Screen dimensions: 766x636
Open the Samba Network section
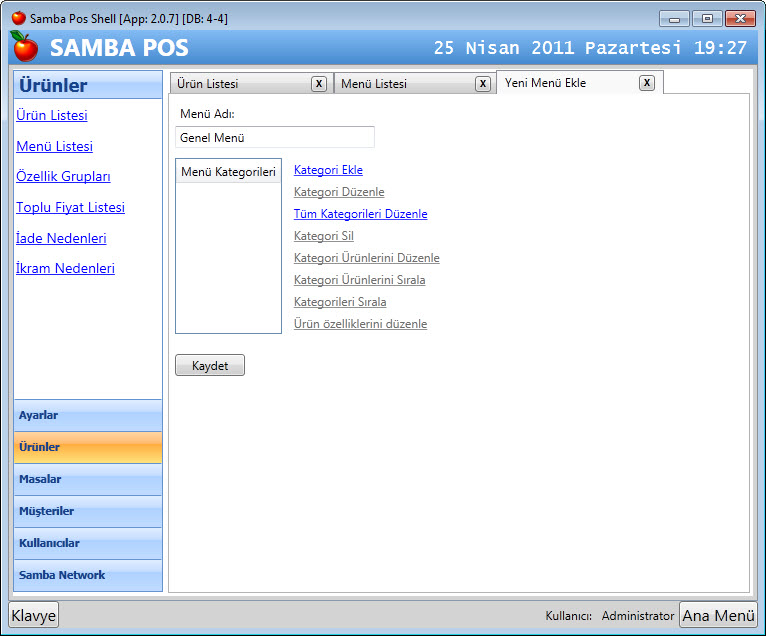coord(88,576)
